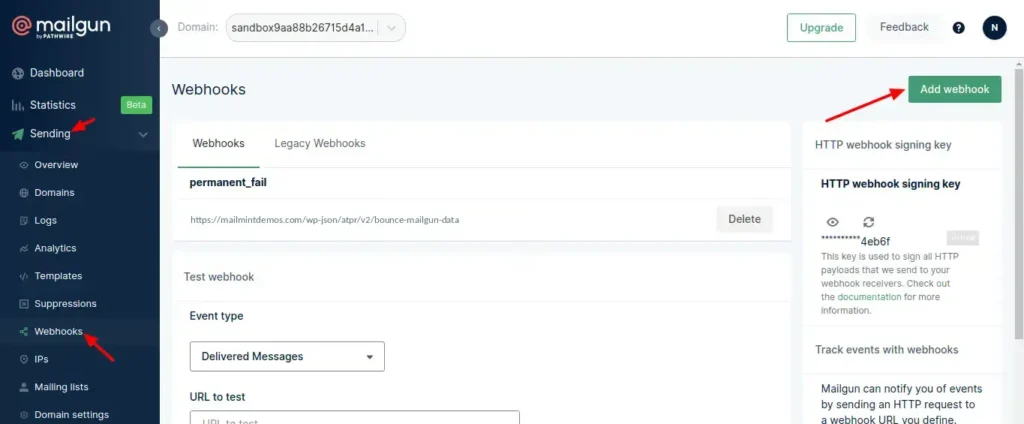Collapse the sidebar with the chevron button

pos(159,29)
